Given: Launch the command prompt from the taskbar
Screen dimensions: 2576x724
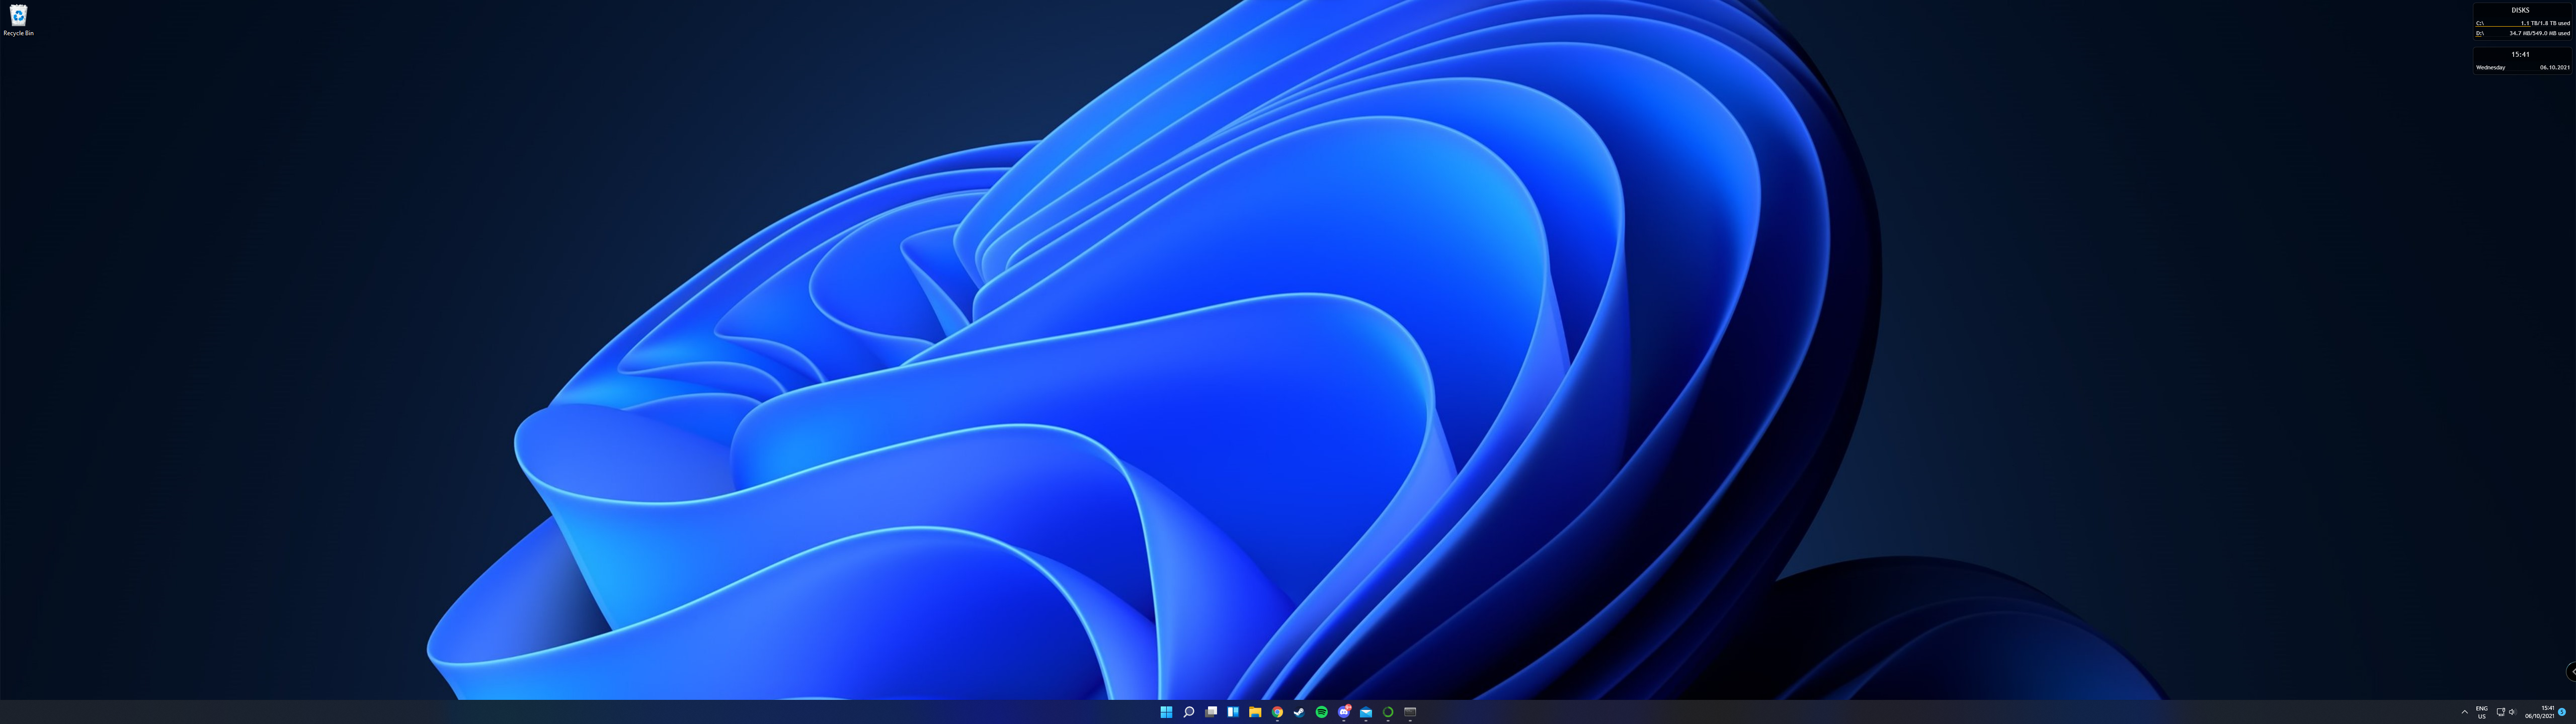Looking at the screenshot, I should point(1411,712).
